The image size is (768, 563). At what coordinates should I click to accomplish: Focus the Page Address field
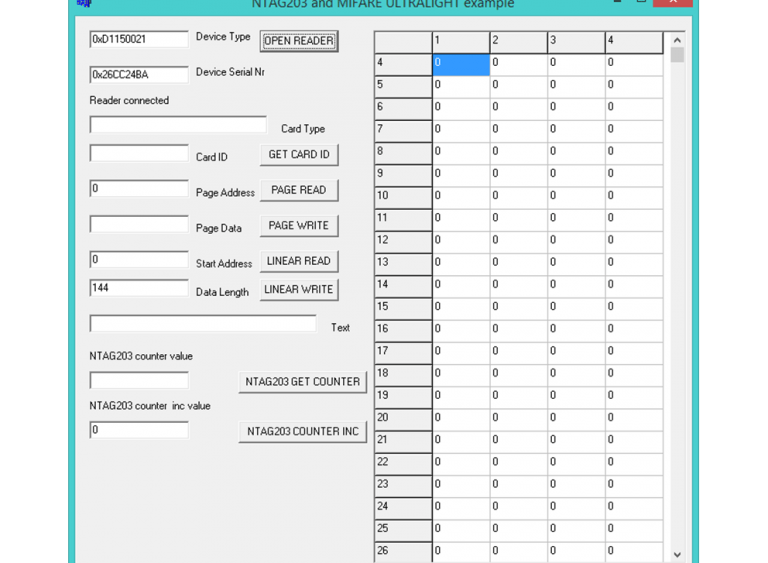[x=139, y=189]
